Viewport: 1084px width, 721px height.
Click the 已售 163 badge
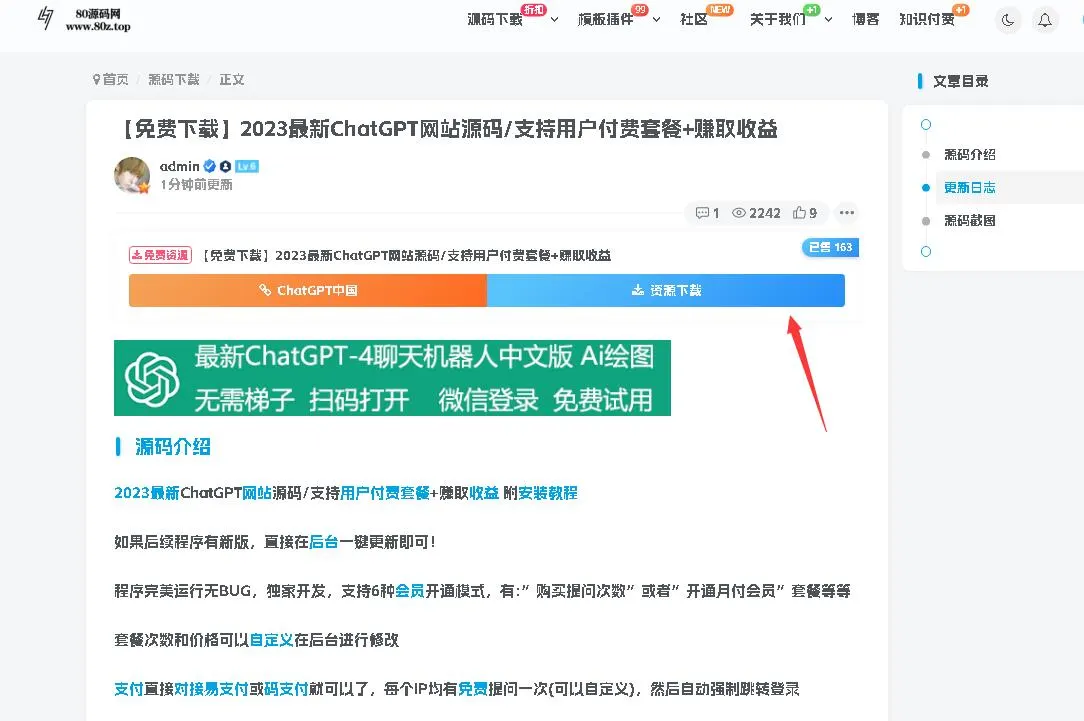point(830,247)
